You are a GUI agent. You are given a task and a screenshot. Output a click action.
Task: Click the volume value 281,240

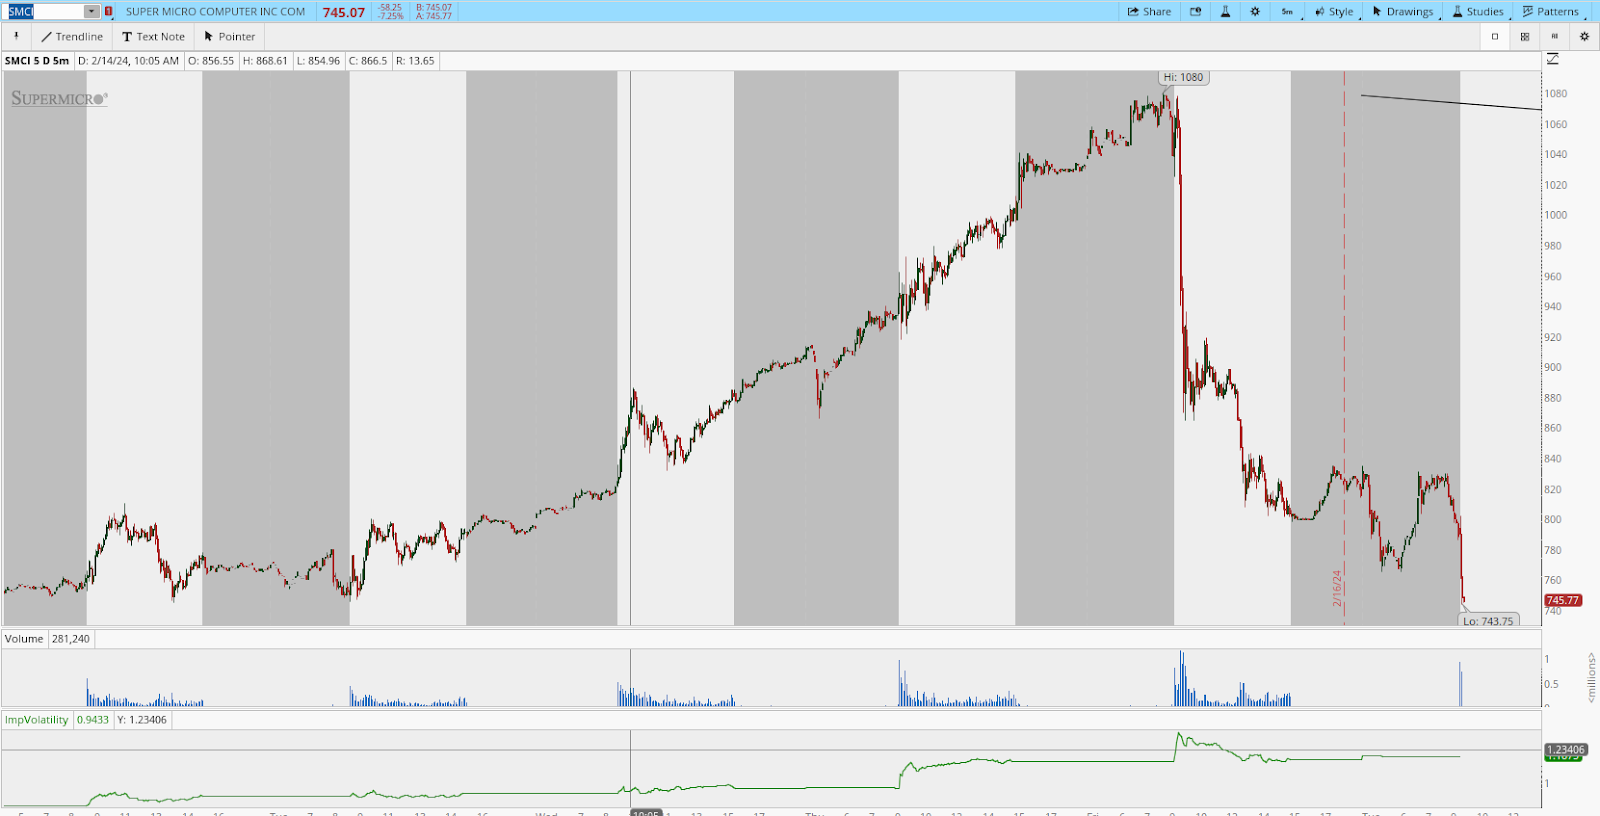(71, 639)
